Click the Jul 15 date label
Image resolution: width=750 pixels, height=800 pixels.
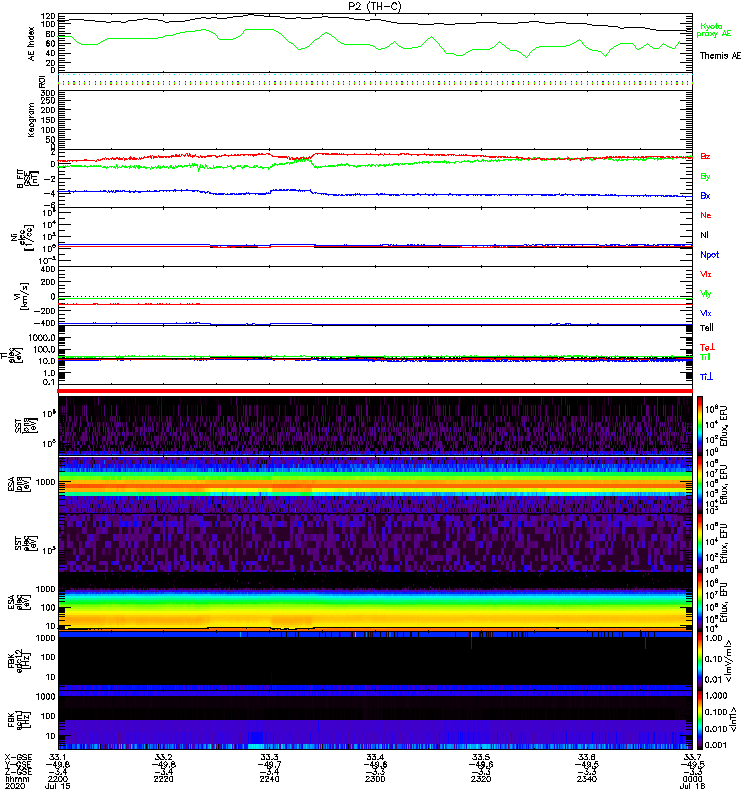pos(58,786)
